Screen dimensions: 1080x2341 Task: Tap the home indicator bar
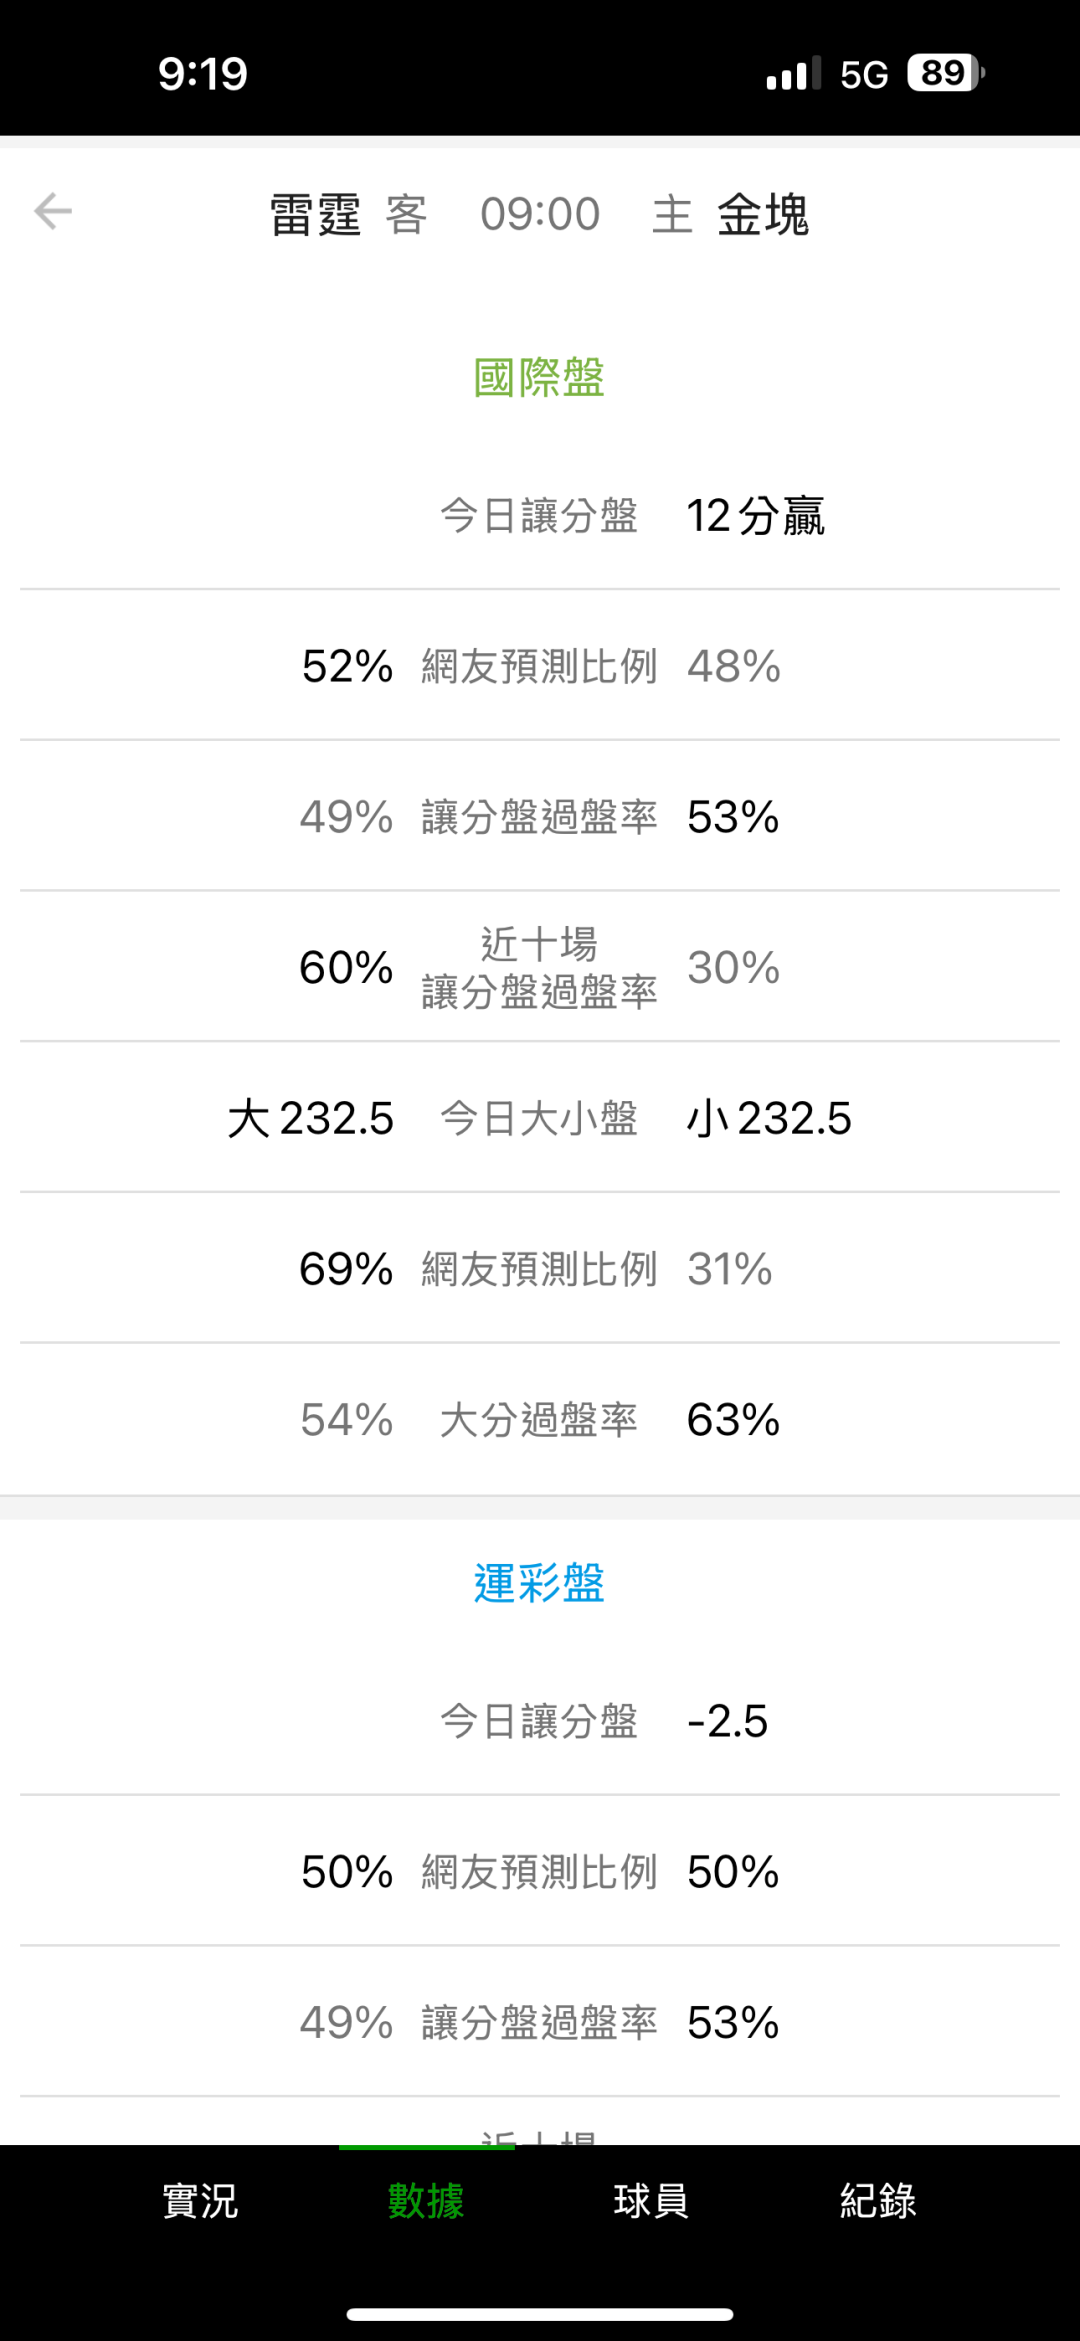point(540,2314)
